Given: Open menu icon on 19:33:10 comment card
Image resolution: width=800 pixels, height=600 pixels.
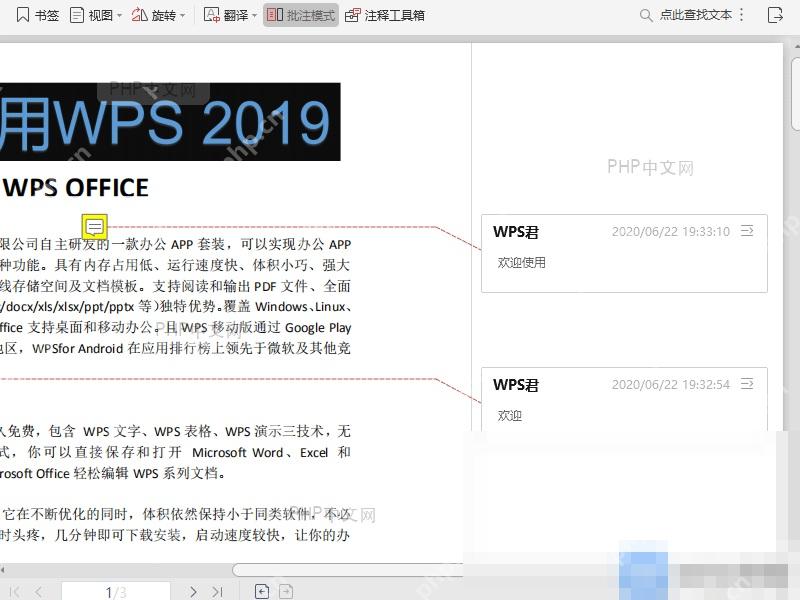Looking at the screenshot, I should click(747, 231).
